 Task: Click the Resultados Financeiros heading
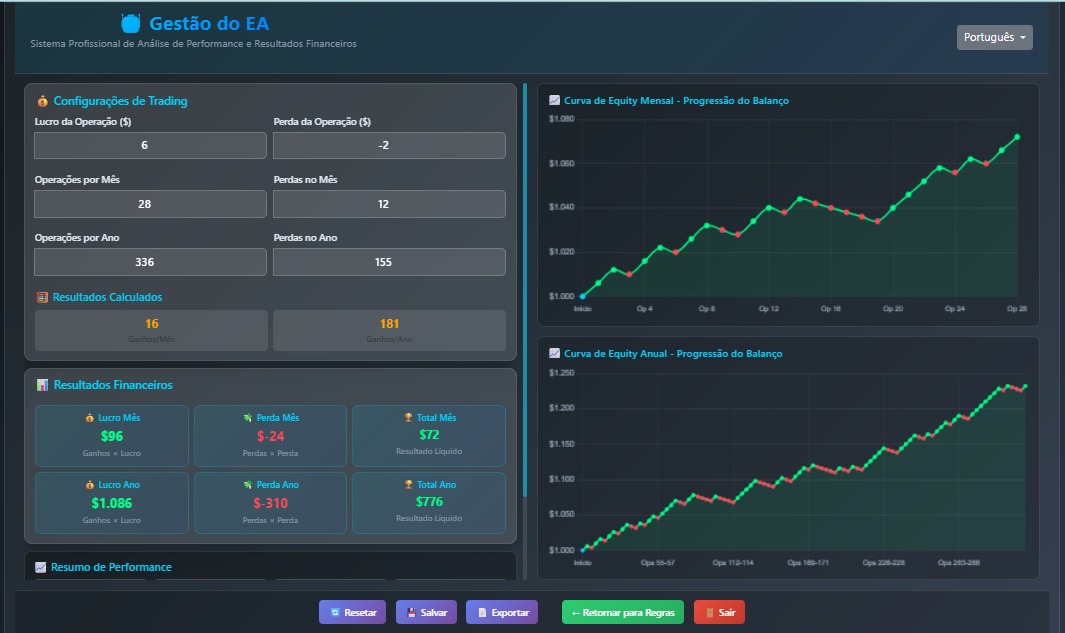tap(113, 385)
